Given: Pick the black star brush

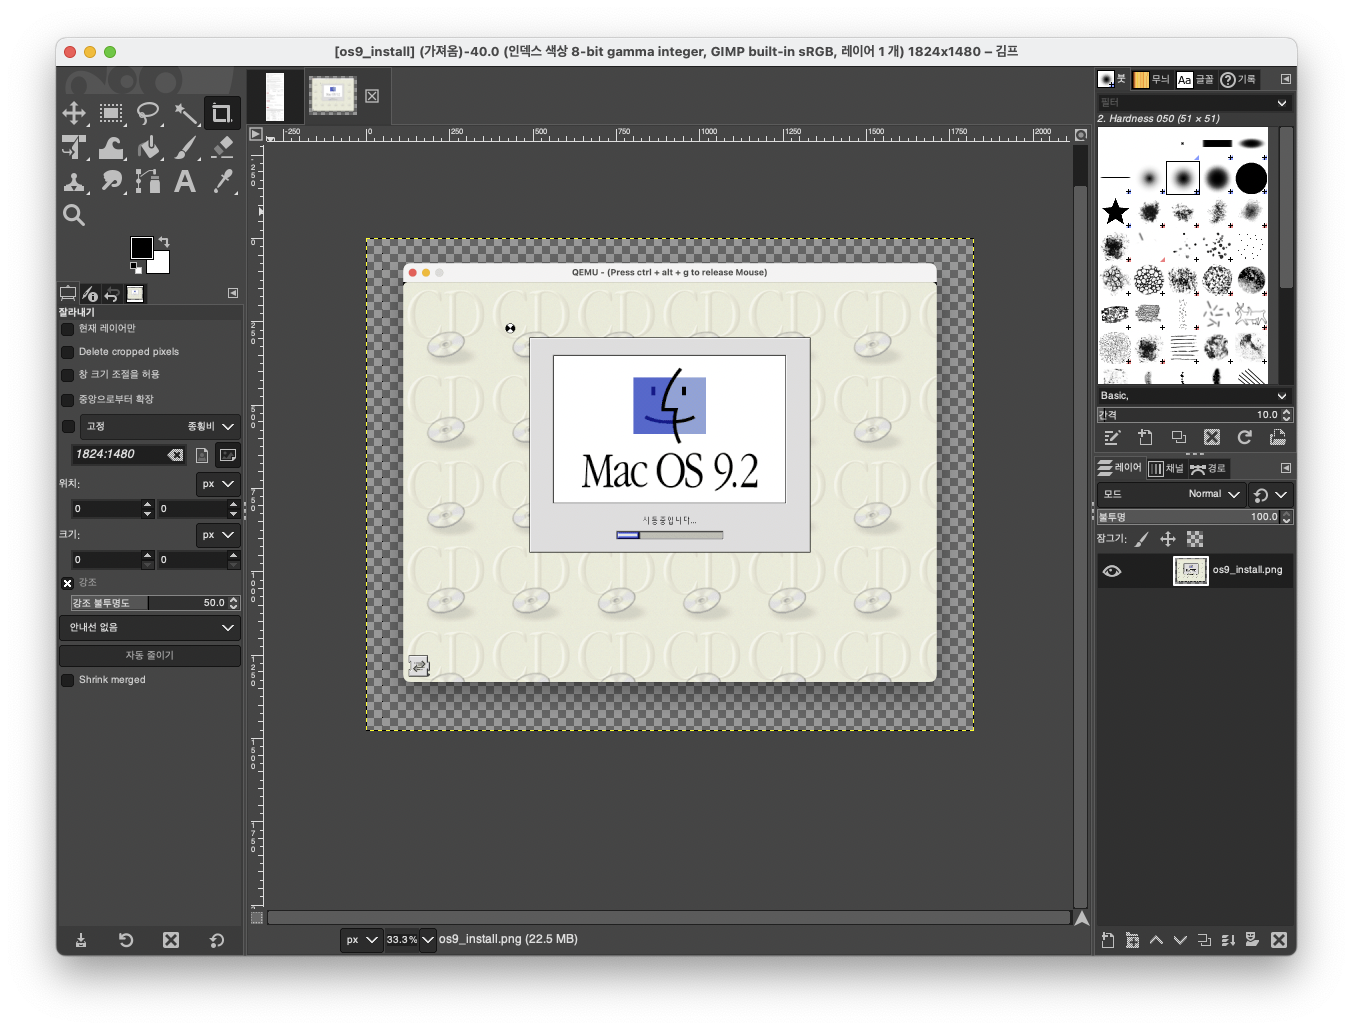Looking at the screenshot, I should click(1115, 212).
